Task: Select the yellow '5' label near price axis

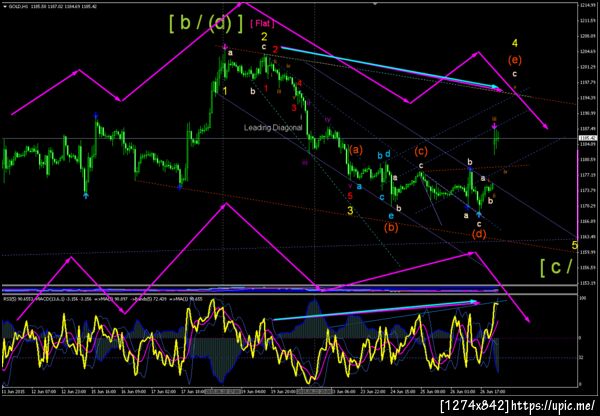Action: pos(574,245)
